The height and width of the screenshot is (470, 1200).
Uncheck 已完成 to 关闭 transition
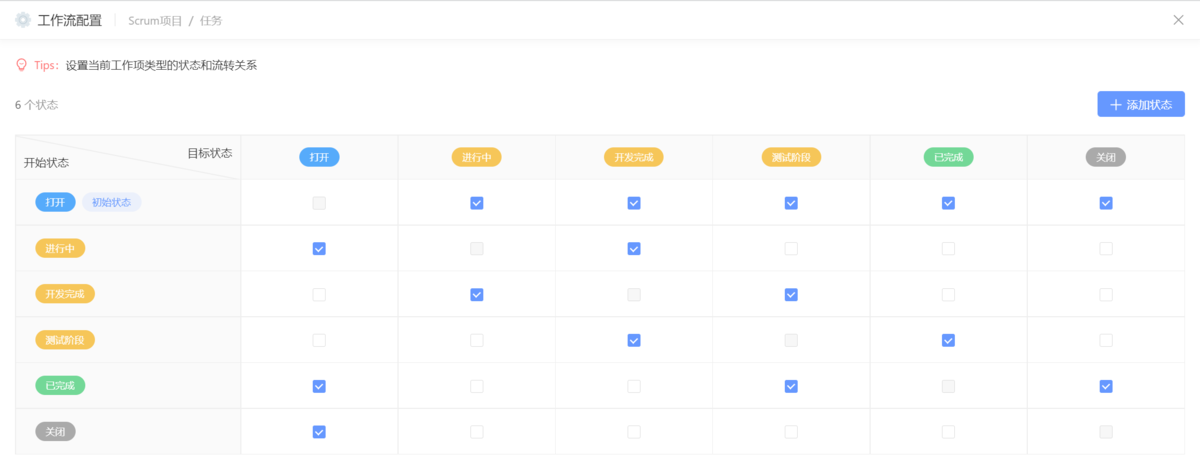click(x=1106, y=386)
